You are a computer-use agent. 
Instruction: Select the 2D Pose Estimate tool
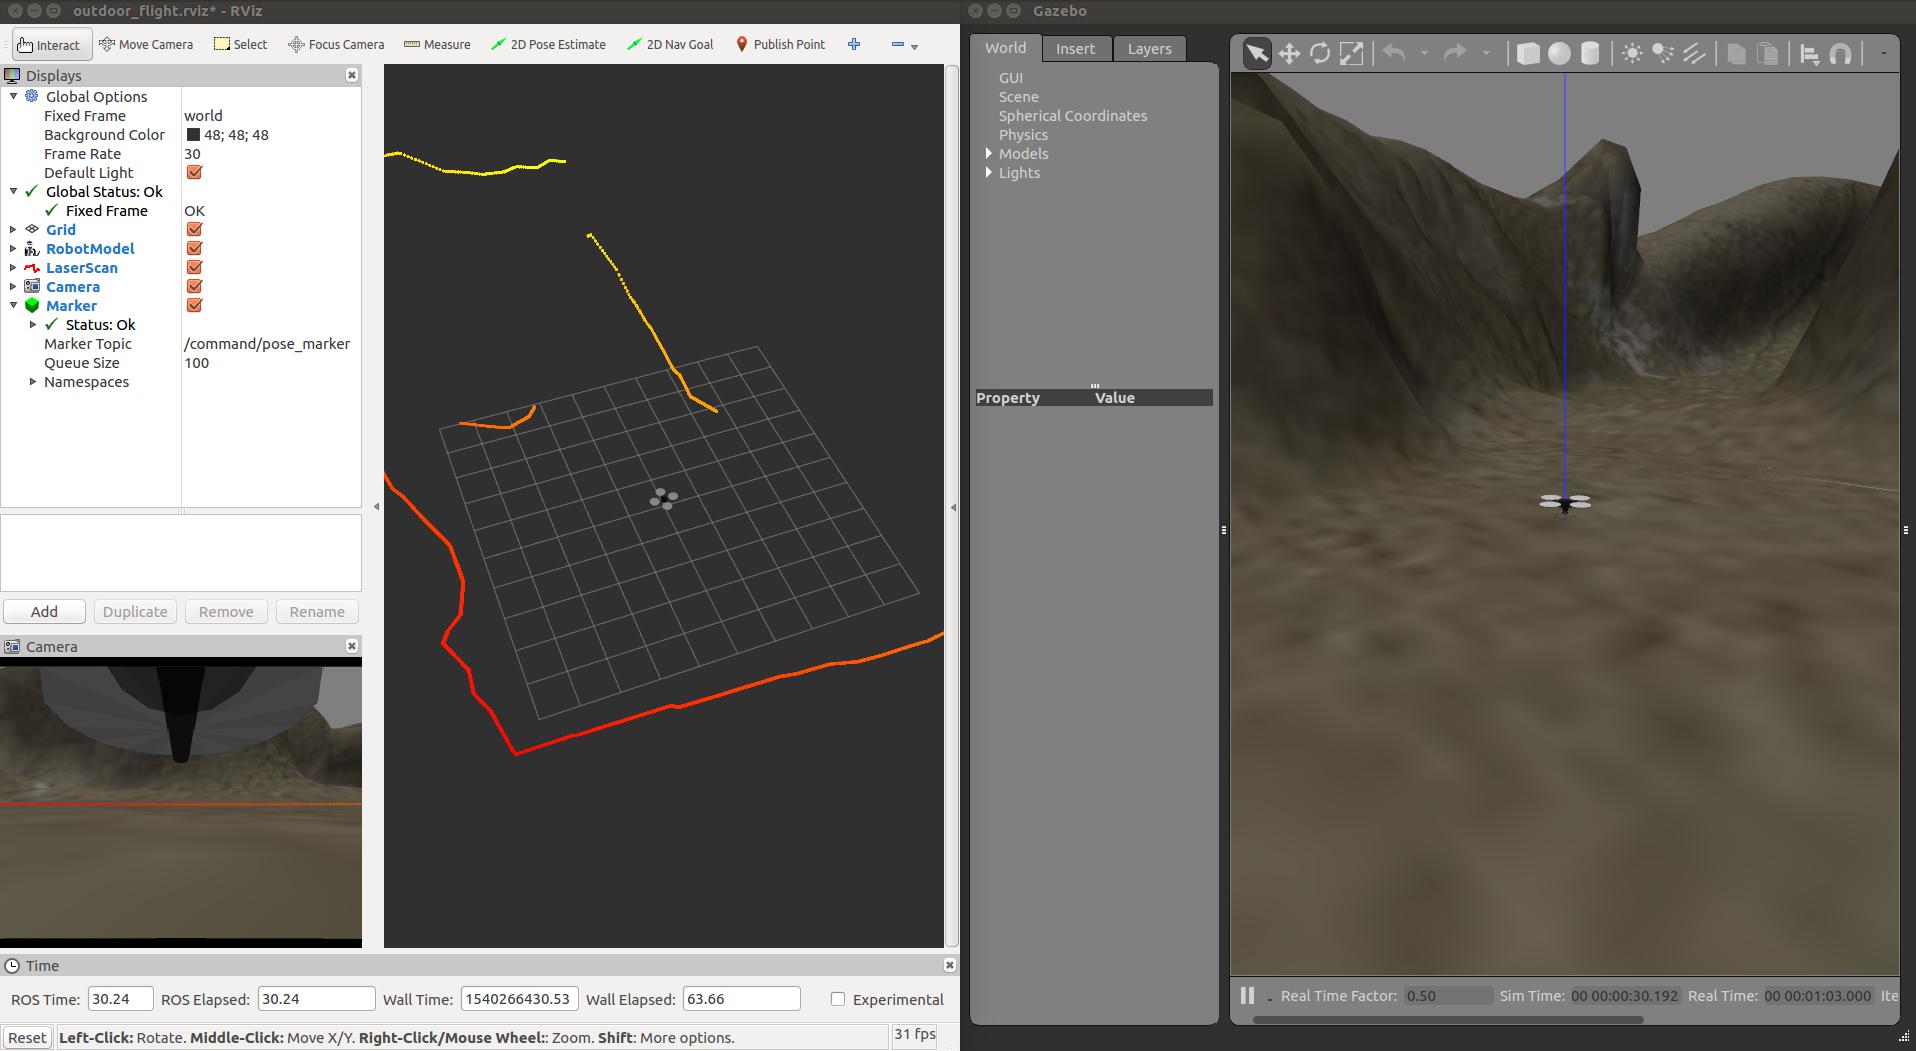coord(548,44)
